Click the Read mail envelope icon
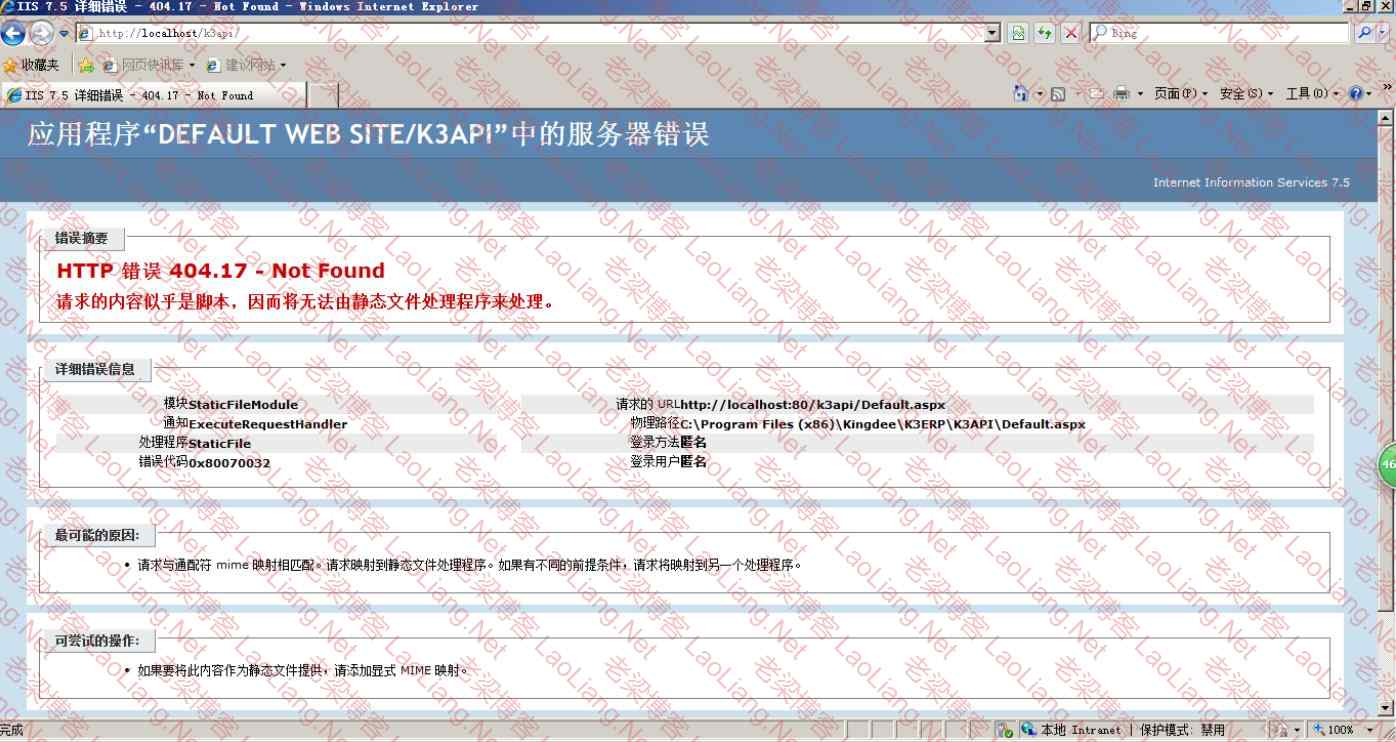 click(1095, 94)
